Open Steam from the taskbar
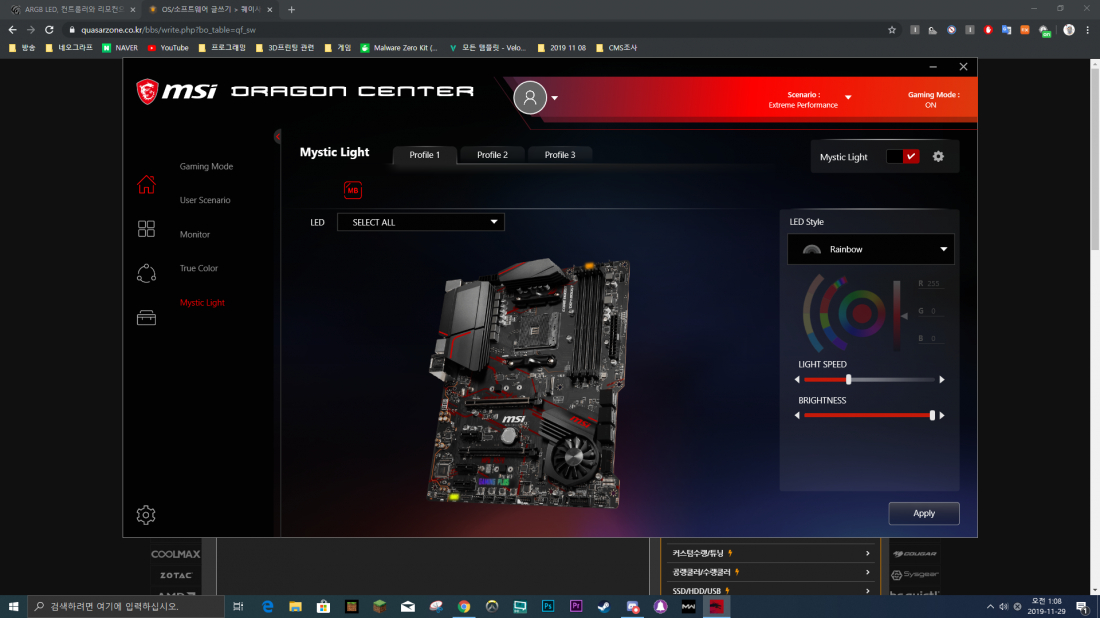The image size is (1100, 618). click(x=604, y=606)
